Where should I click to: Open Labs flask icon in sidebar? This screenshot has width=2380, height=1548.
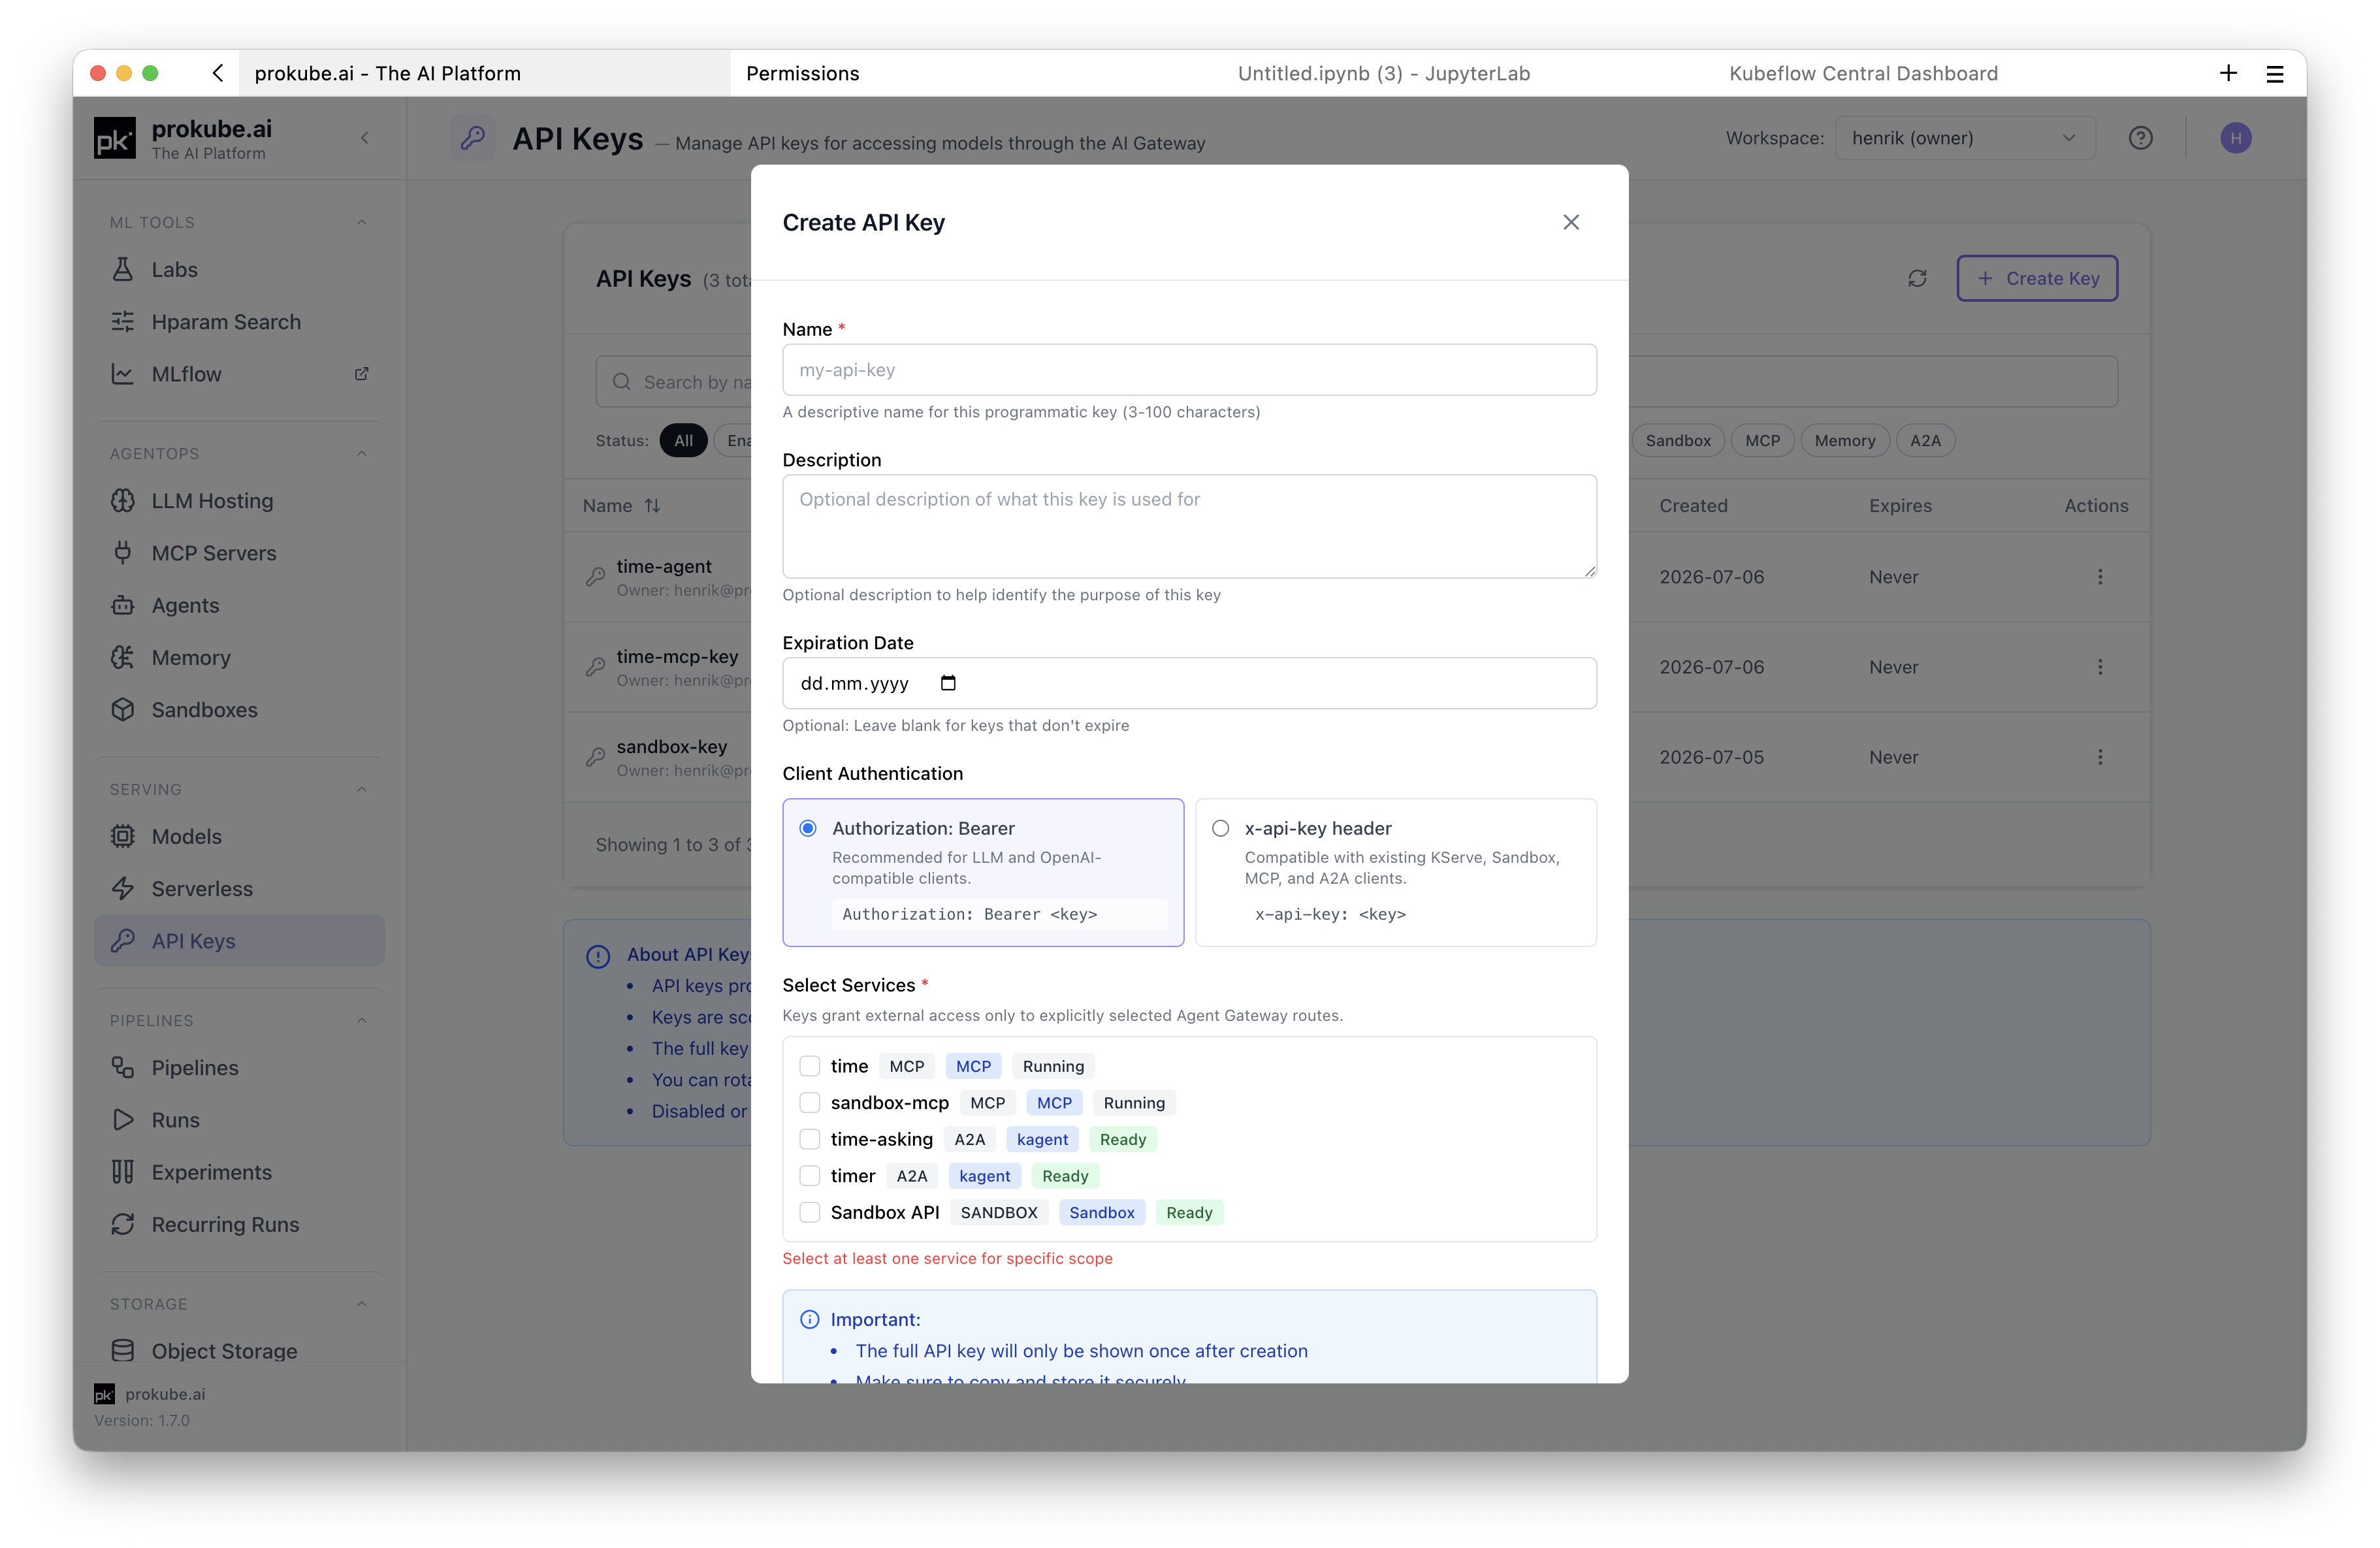tap(122, 269)
